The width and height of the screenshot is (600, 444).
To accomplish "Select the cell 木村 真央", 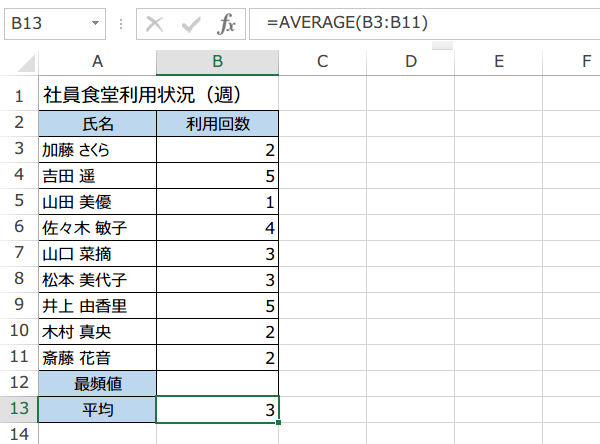I will 98,332.
